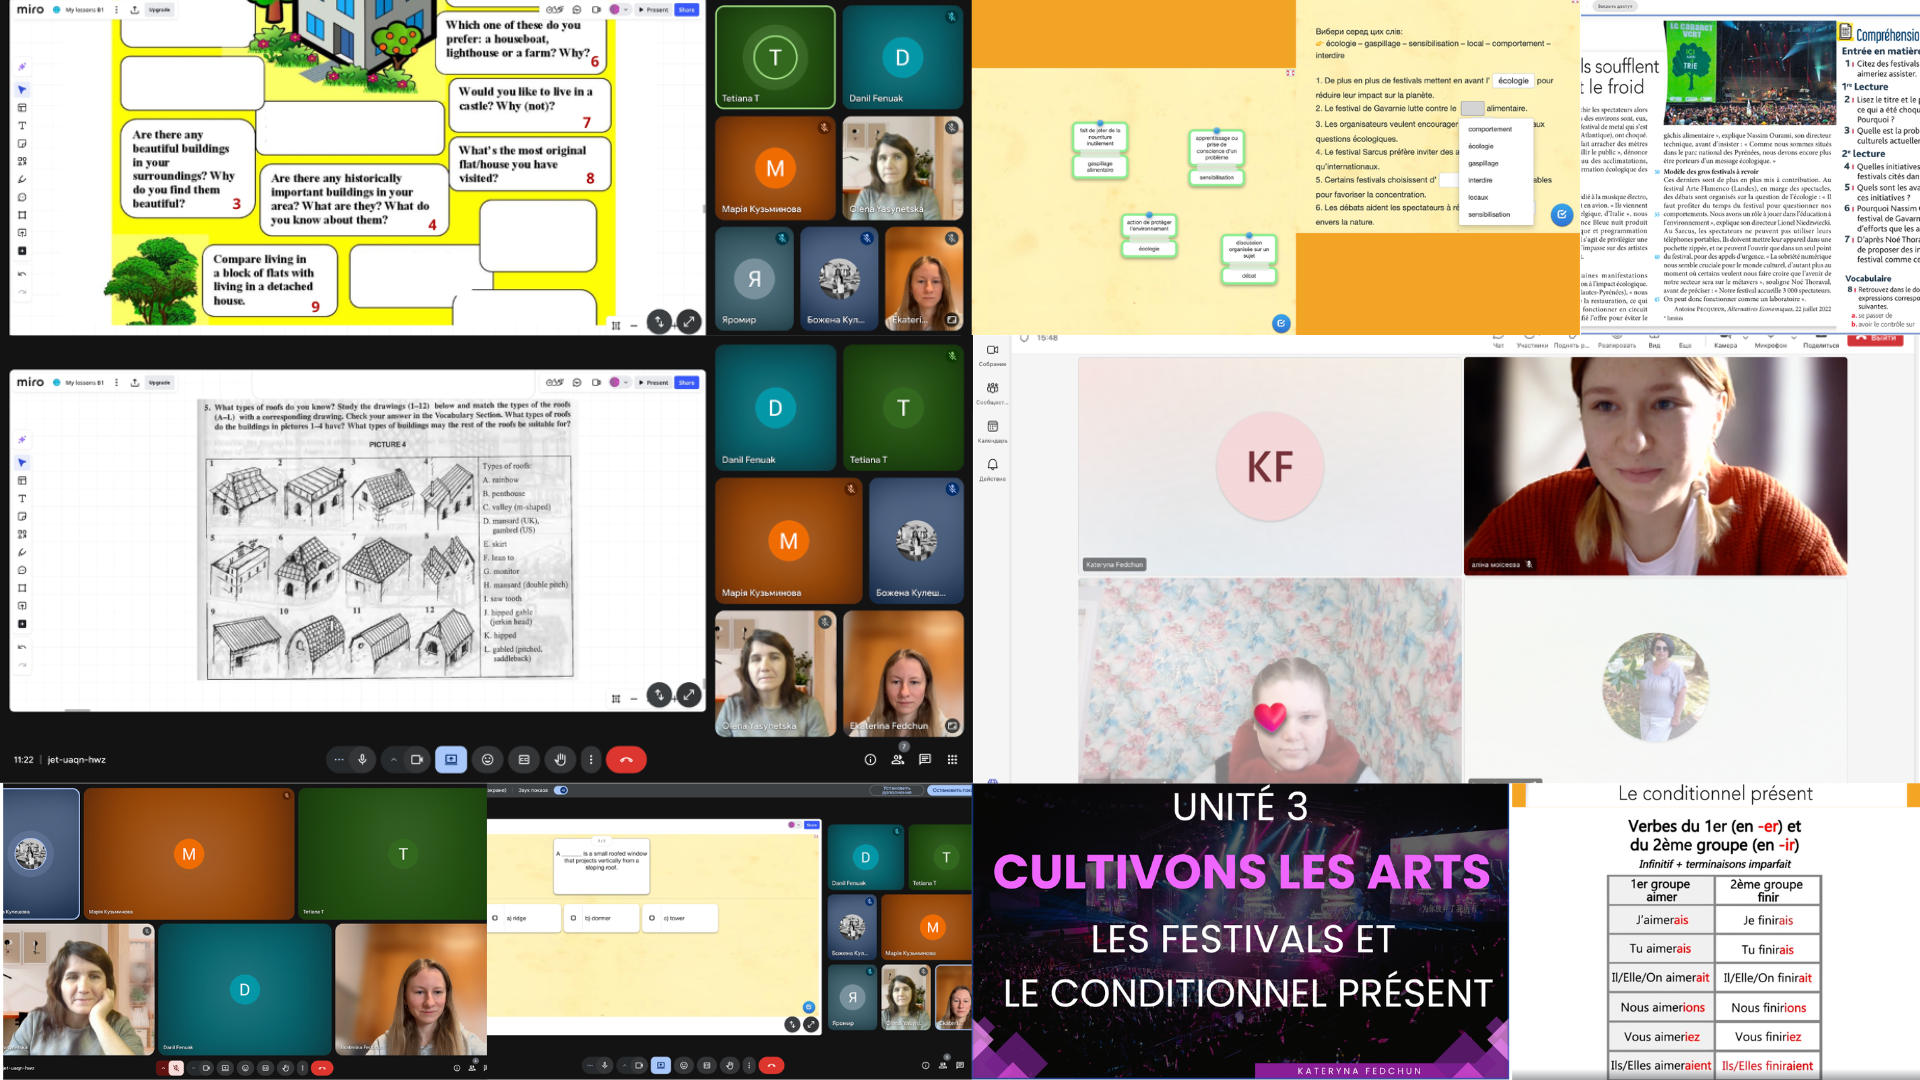Open emoji reactions in 11:22 Meet toolbar
Image resolution: width=1920 pixels, height=1080 pixels.
coord(487,760)
